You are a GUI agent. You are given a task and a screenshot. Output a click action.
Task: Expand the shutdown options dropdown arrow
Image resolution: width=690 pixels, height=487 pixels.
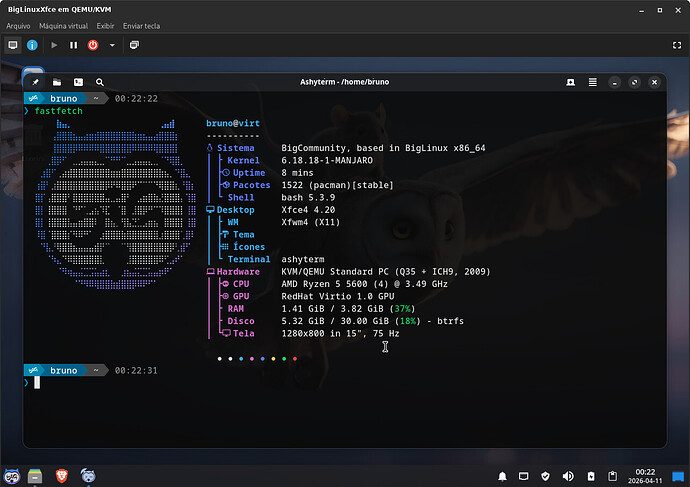112,45
